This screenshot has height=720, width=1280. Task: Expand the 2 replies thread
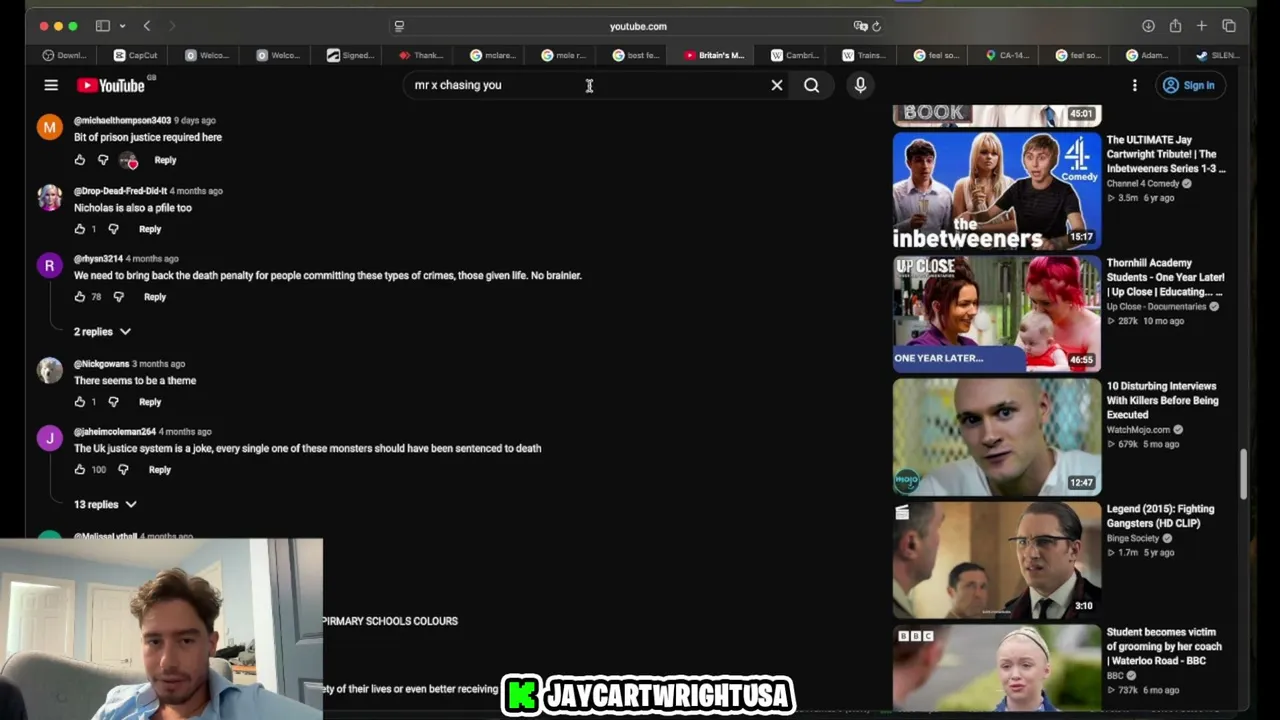(x=102, y=332)
